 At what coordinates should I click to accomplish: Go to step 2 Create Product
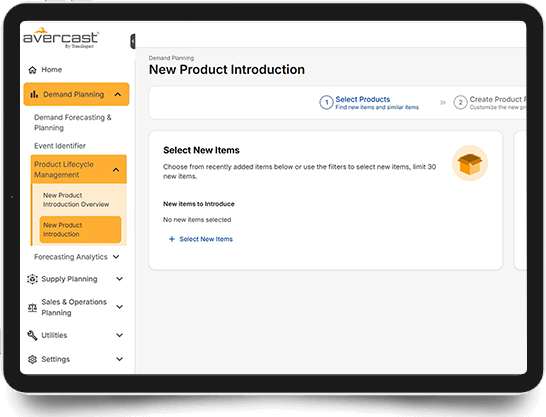[490, 103]
